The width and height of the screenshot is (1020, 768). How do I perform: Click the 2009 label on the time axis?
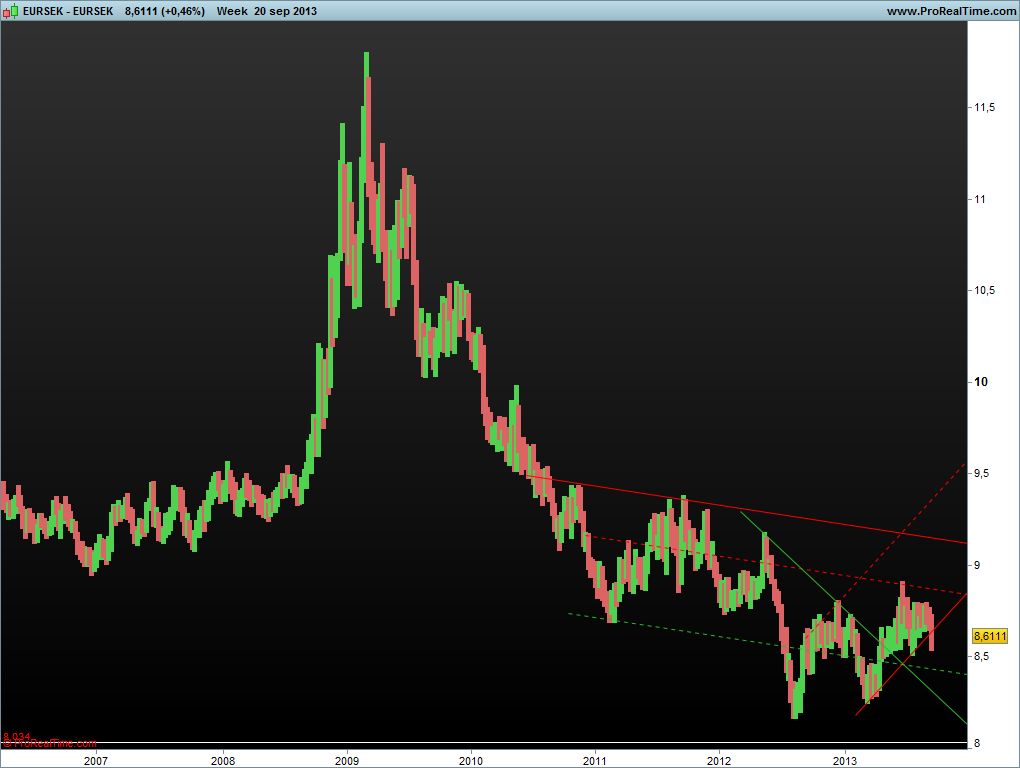(x=347, y=759)
